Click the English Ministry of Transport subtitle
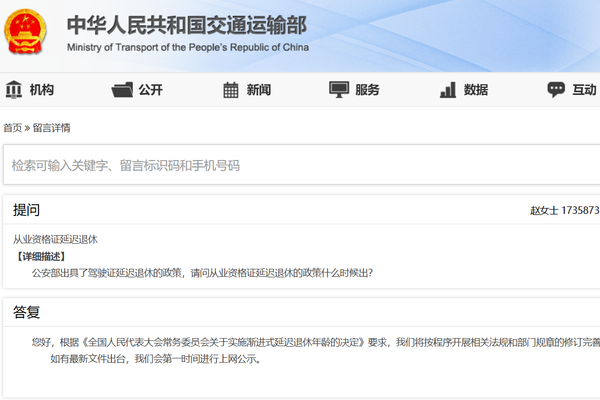600x400 pixels. pos(188,47)
